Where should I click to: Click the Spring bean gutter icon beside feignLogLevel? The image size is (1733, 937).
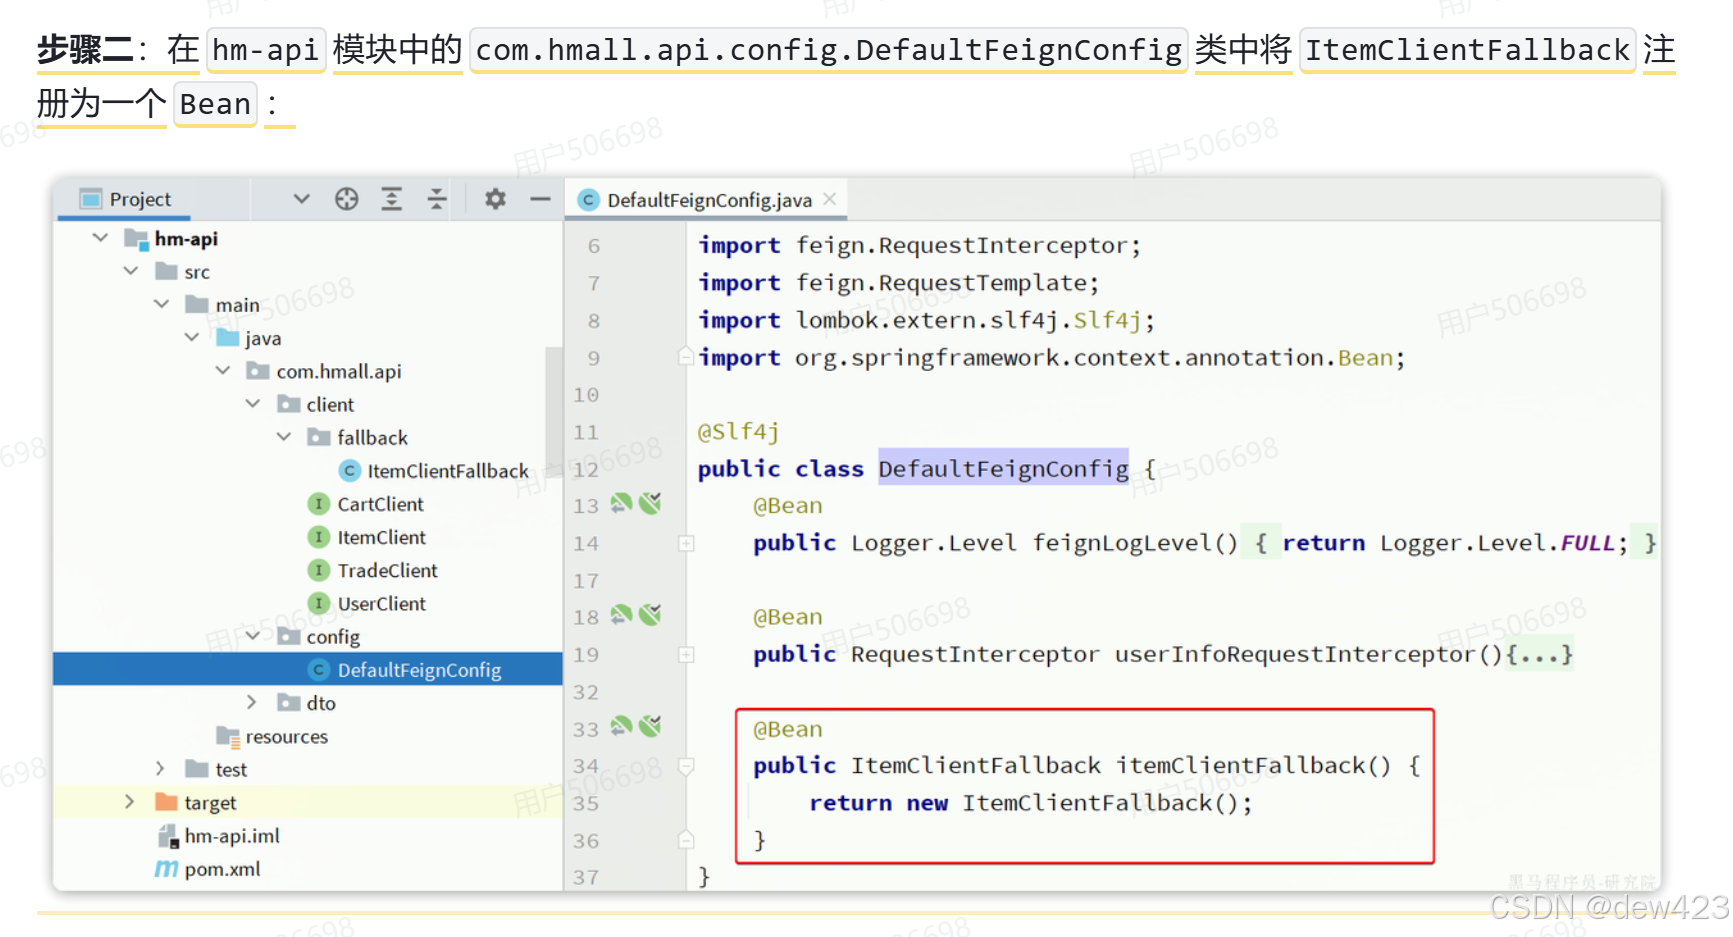(621, 504)
